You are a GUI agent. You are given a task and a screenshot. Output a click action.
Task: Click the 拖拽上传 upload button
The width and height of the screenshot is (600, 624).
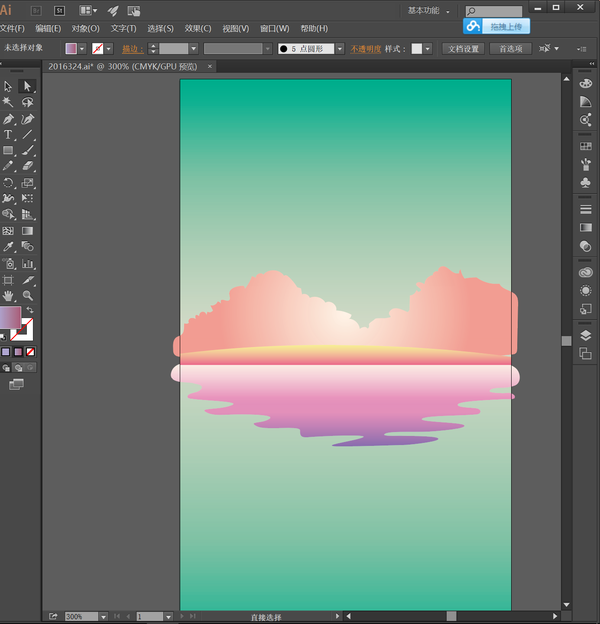coord(497,26)
